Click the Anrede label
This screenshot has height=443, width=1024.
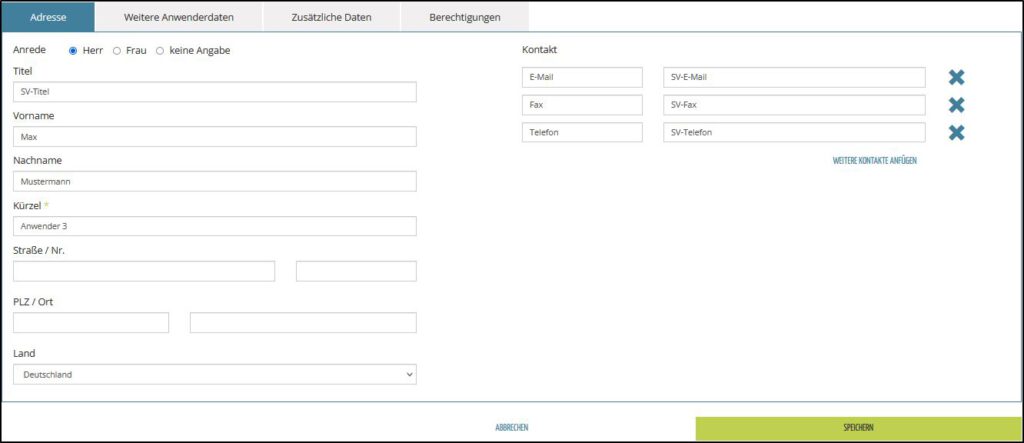click(x=29, y=50)
